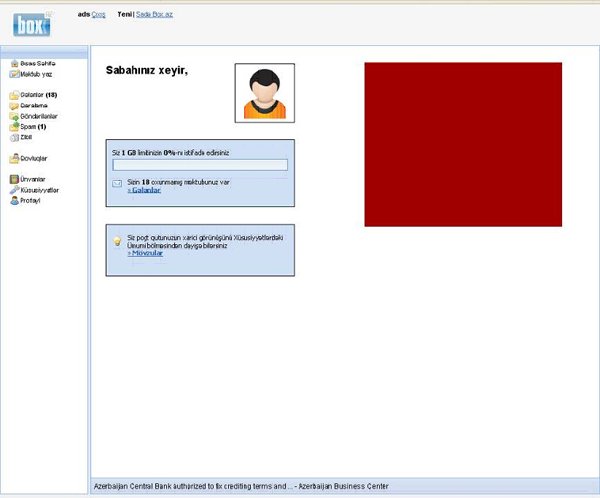Follow the Mövzular themes link
Screen dimensions: 600x498
click(146, 253)
